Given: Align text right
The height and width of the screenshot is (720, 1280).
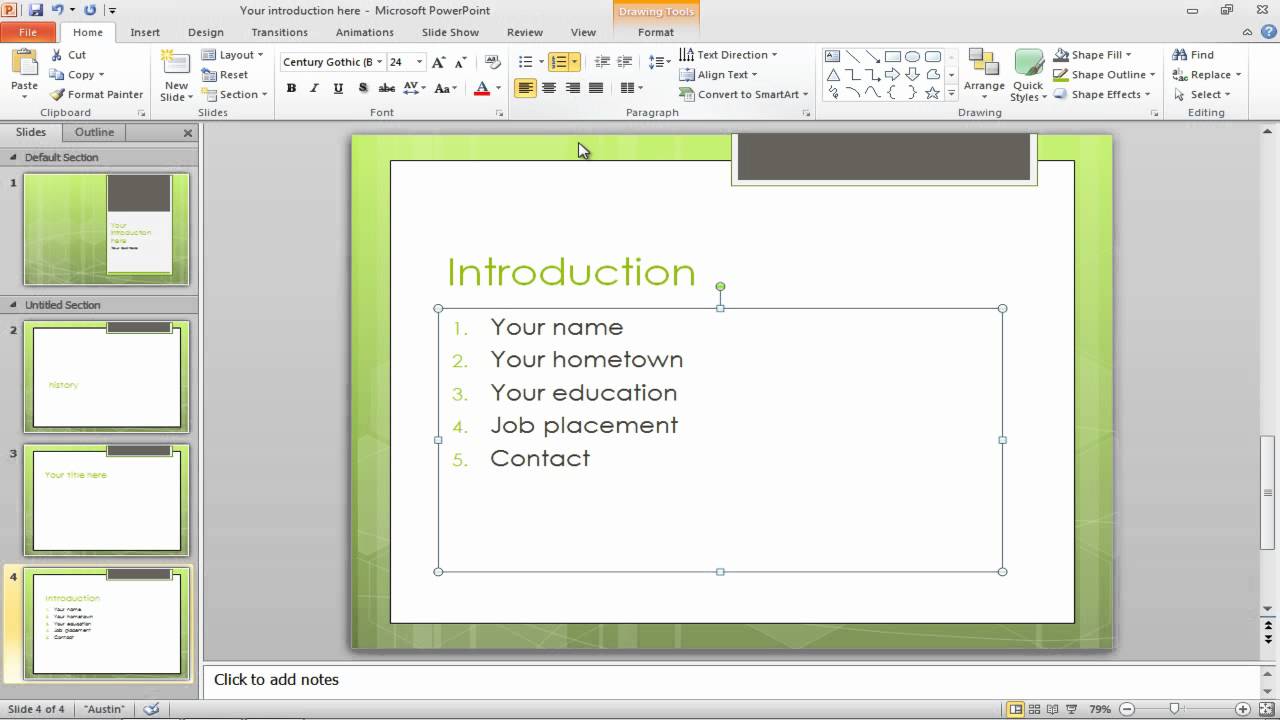Looking at the screenshot, I should point(572,88).
